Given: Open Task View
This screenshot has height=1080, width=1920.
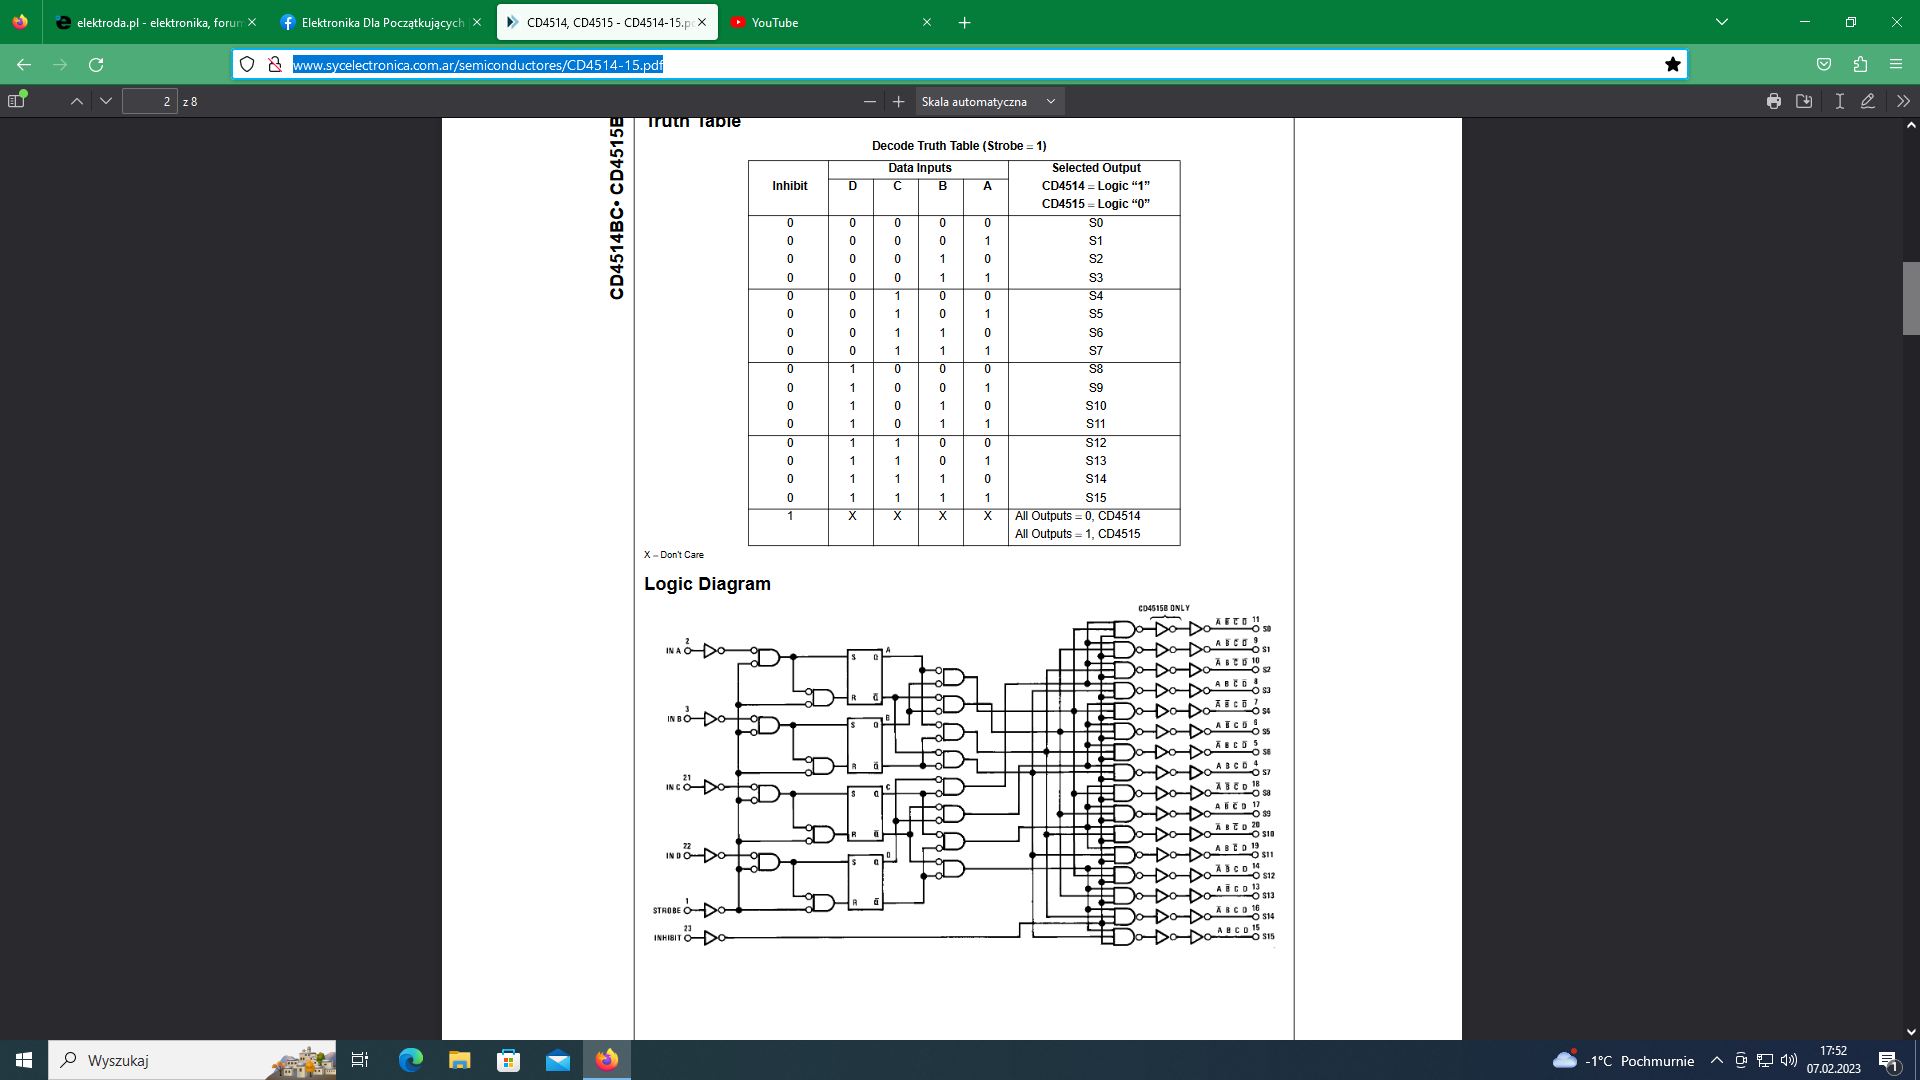Looking at the screenshot, I should click(x=360, y=1060).
